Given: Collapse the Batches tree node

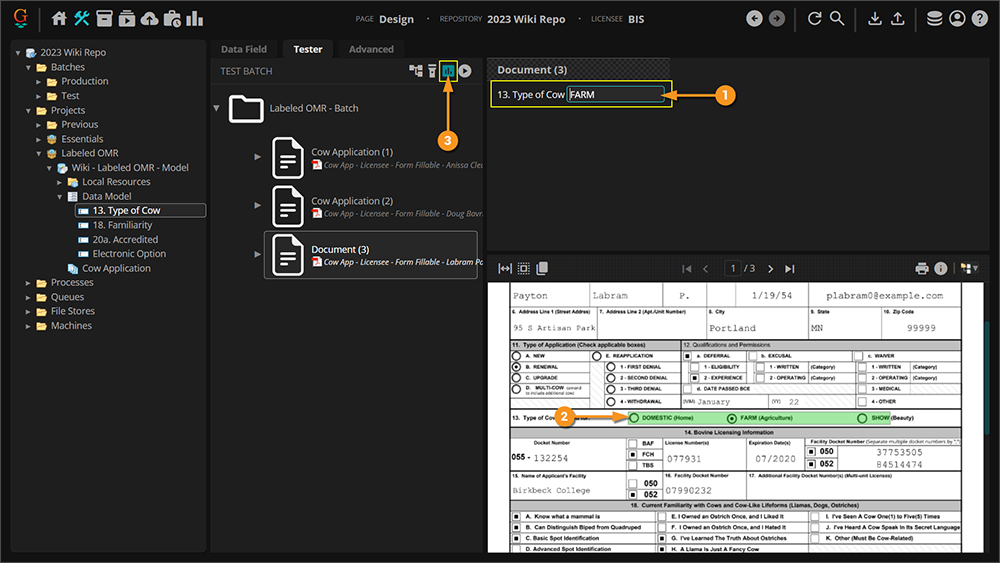Looking at the screenshot, I should 28,67.
